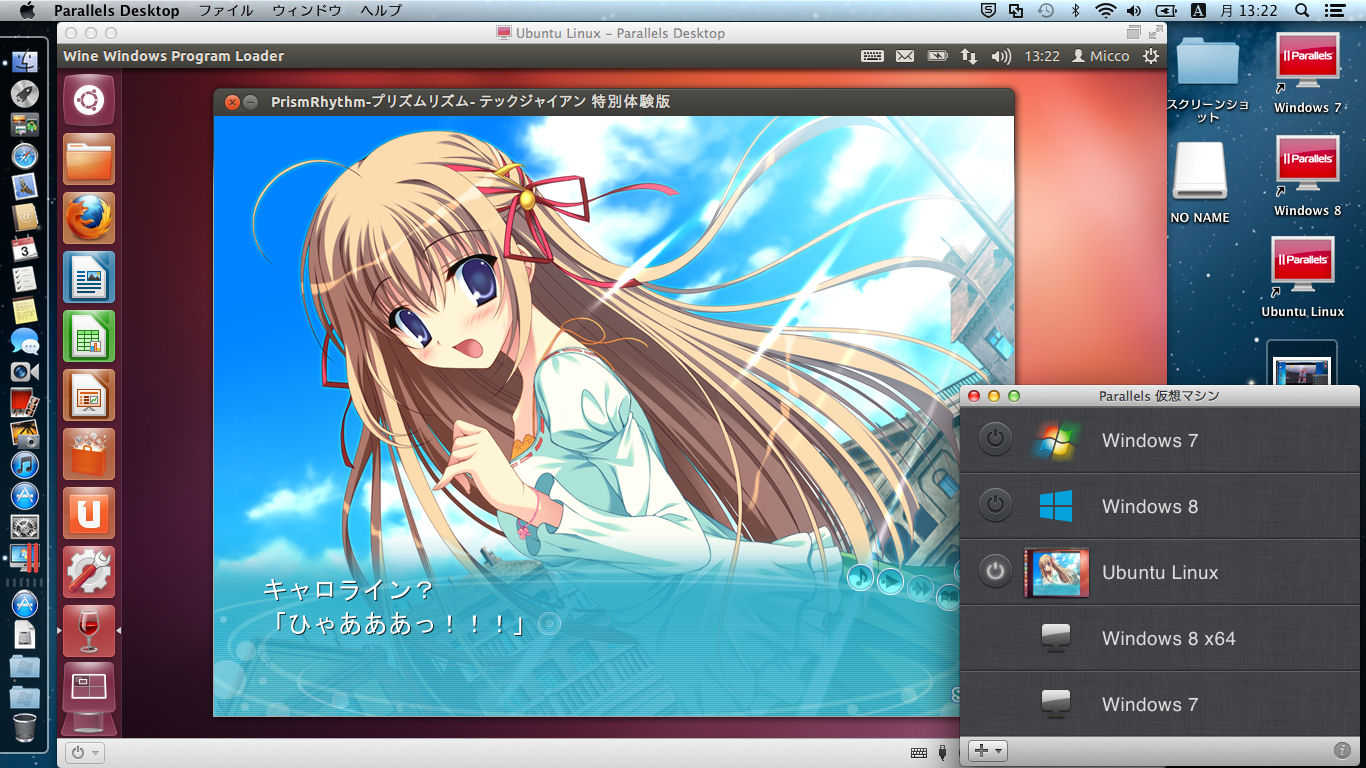1366x768 pixels.
Task: Select bottom Windows 7 machine with monitor icon
Action: [1160, 704]
